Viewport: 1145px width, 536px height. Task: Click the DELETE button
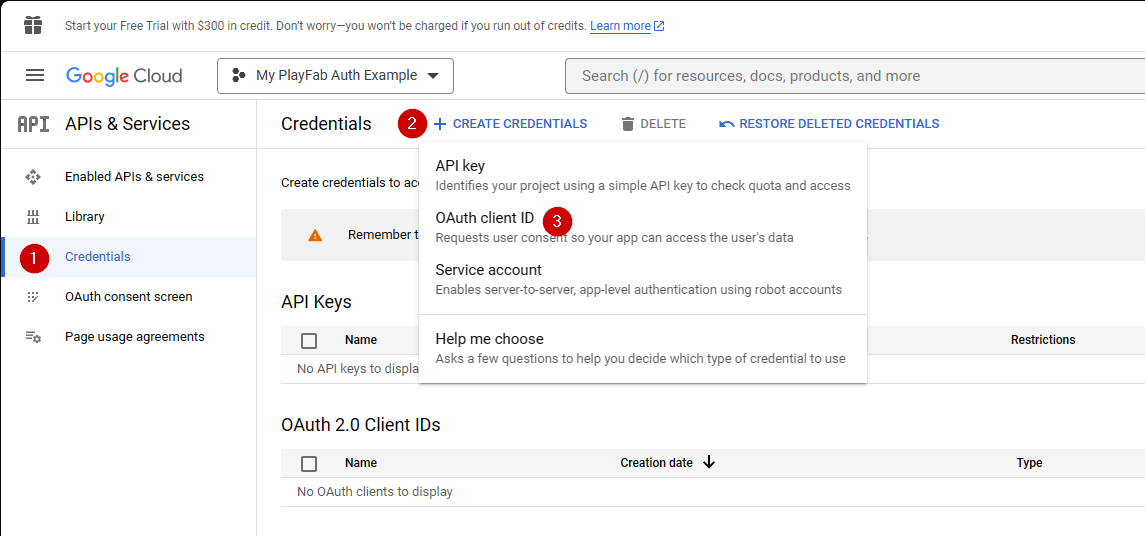(x=654, y=124)
